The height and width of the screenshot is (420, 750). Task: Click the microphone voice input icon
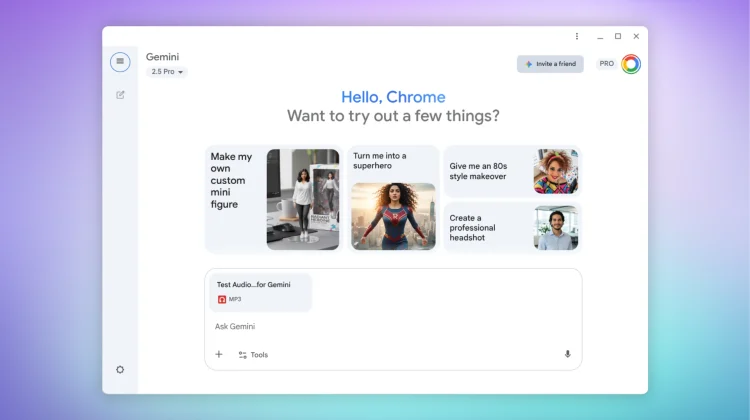coord(567,354)
